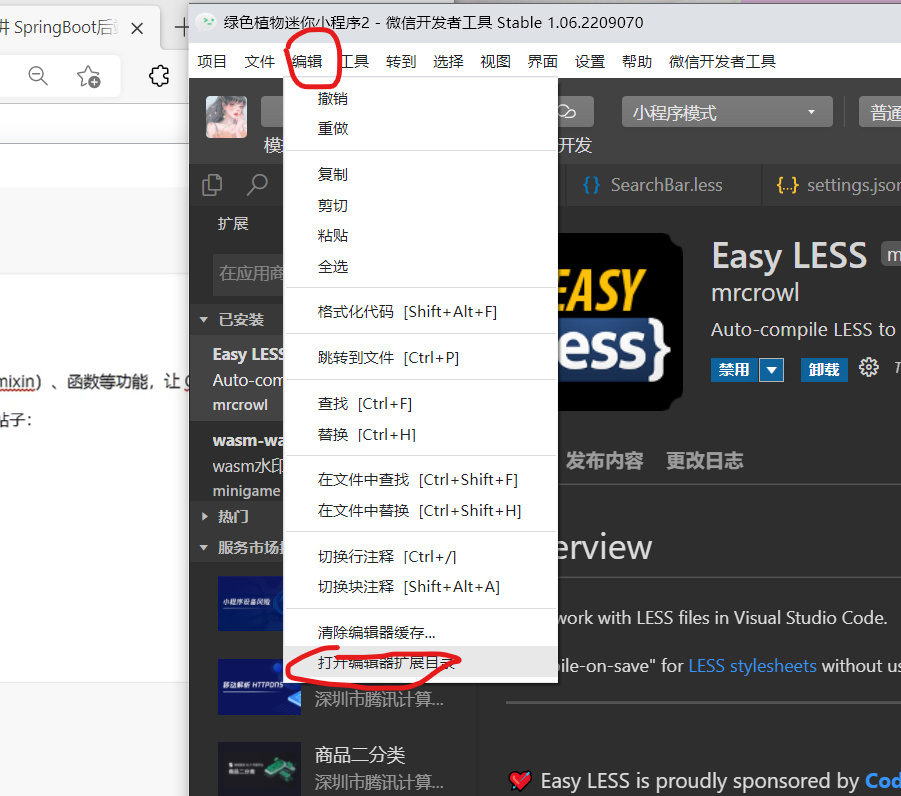Click the user avatar picture
This screenshot has height=796, width=901.
[x=226, y=117]
